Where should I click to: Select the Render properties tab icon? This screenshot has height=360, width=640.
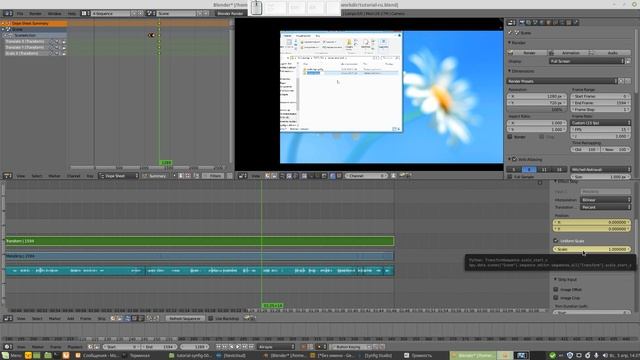click(x=522, y=23)
